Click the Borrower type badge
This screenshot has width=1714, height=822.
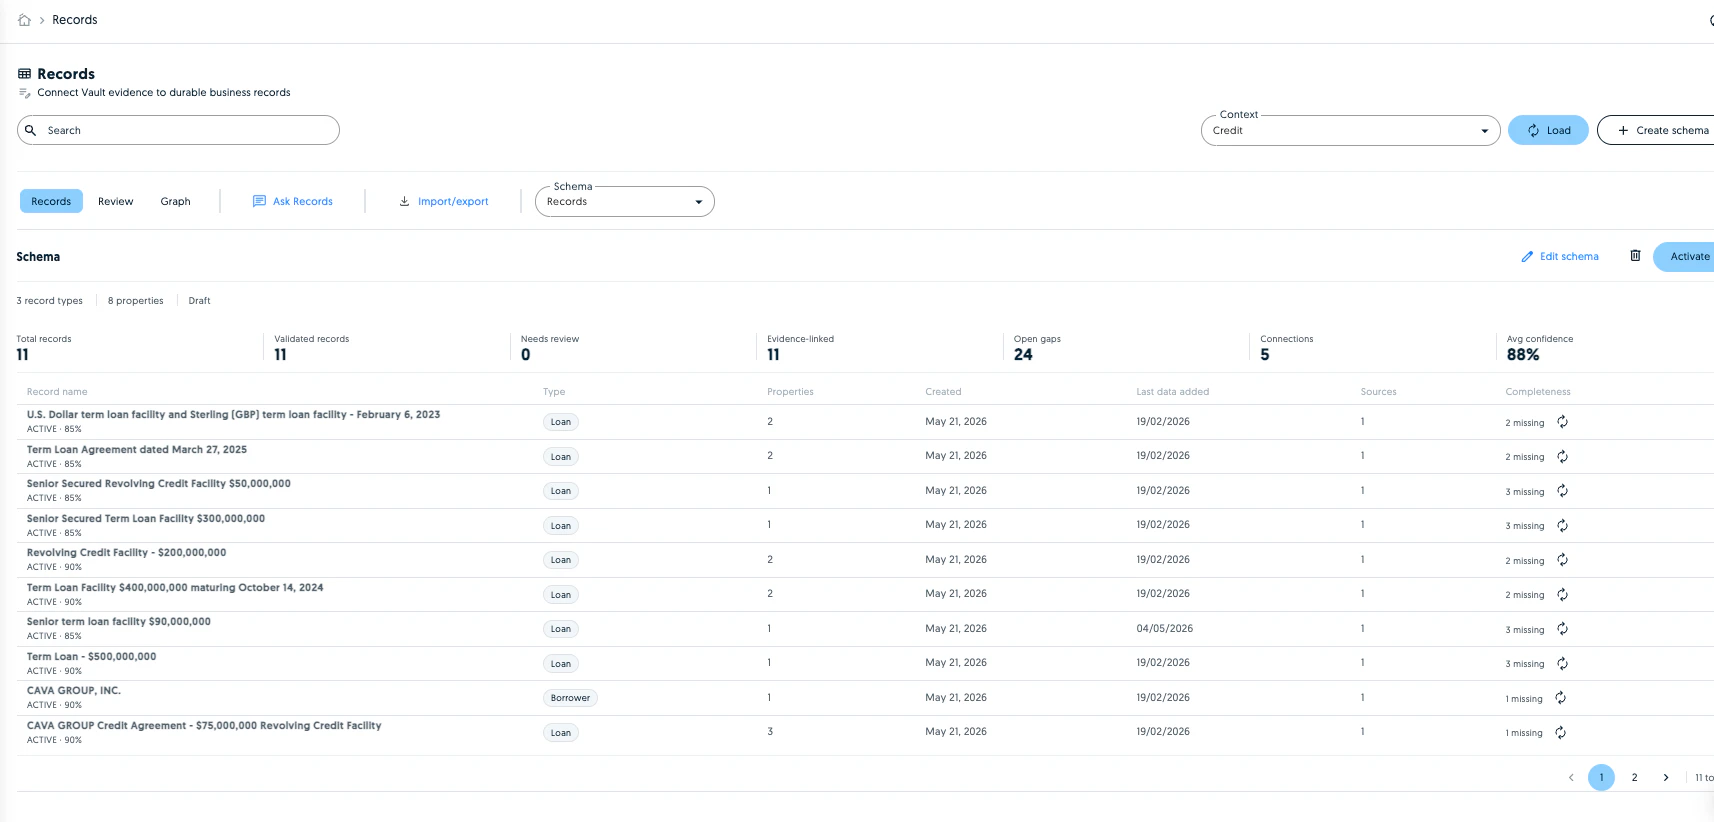[x=570, y=698]
